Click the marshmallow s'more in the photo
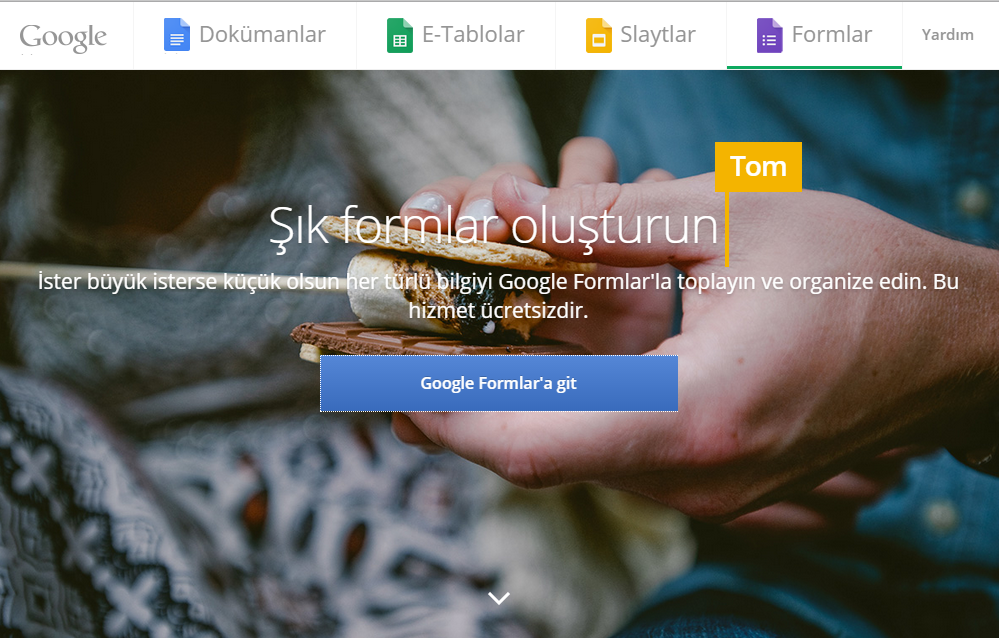 click(x=440, y=290)
